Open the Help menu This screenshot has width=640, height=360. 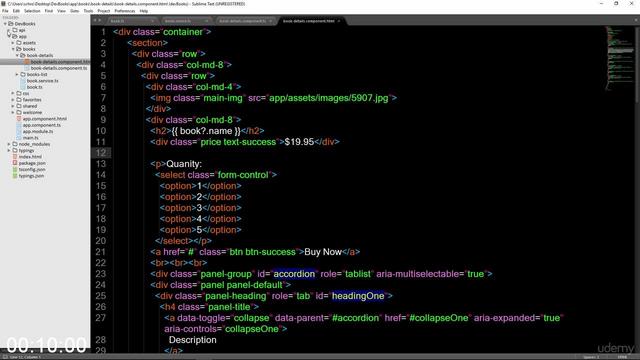(x=144, y=11)
